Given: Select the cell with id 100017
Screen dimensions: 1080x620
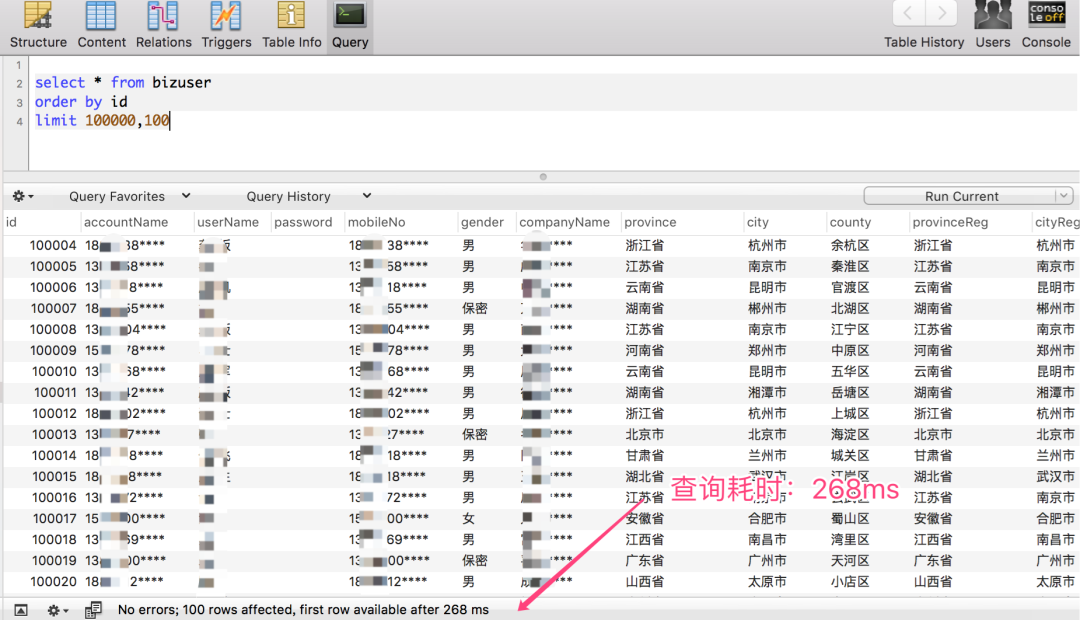Looking at the screenshot, I should pyautogui.click(x=54, y=519).
